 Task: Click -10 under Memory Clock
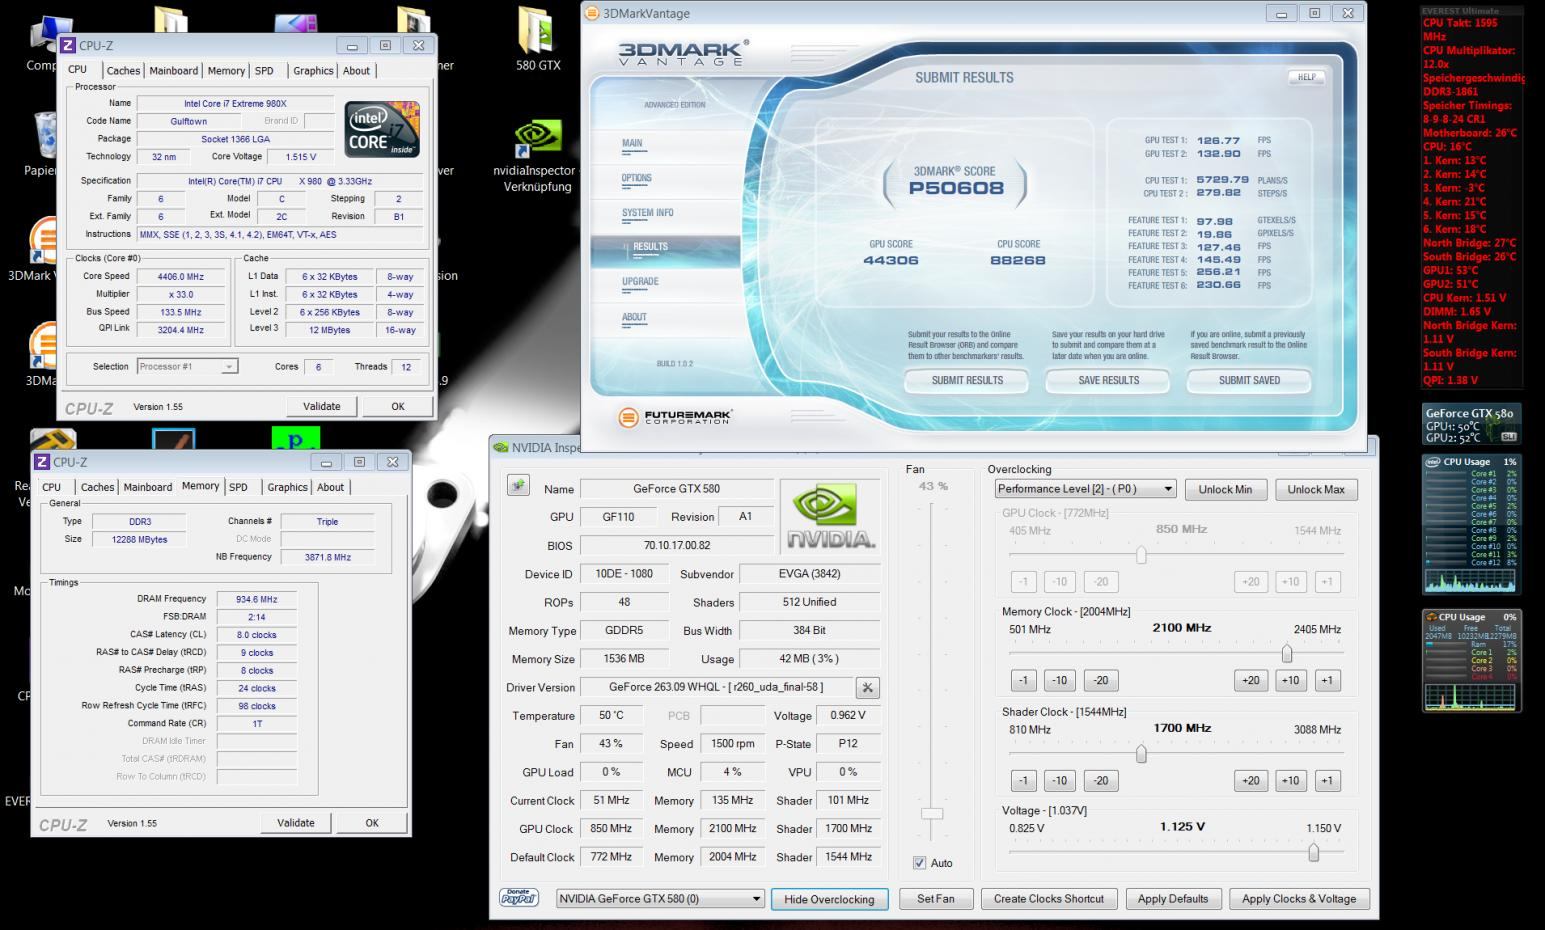pos(1059,680)
